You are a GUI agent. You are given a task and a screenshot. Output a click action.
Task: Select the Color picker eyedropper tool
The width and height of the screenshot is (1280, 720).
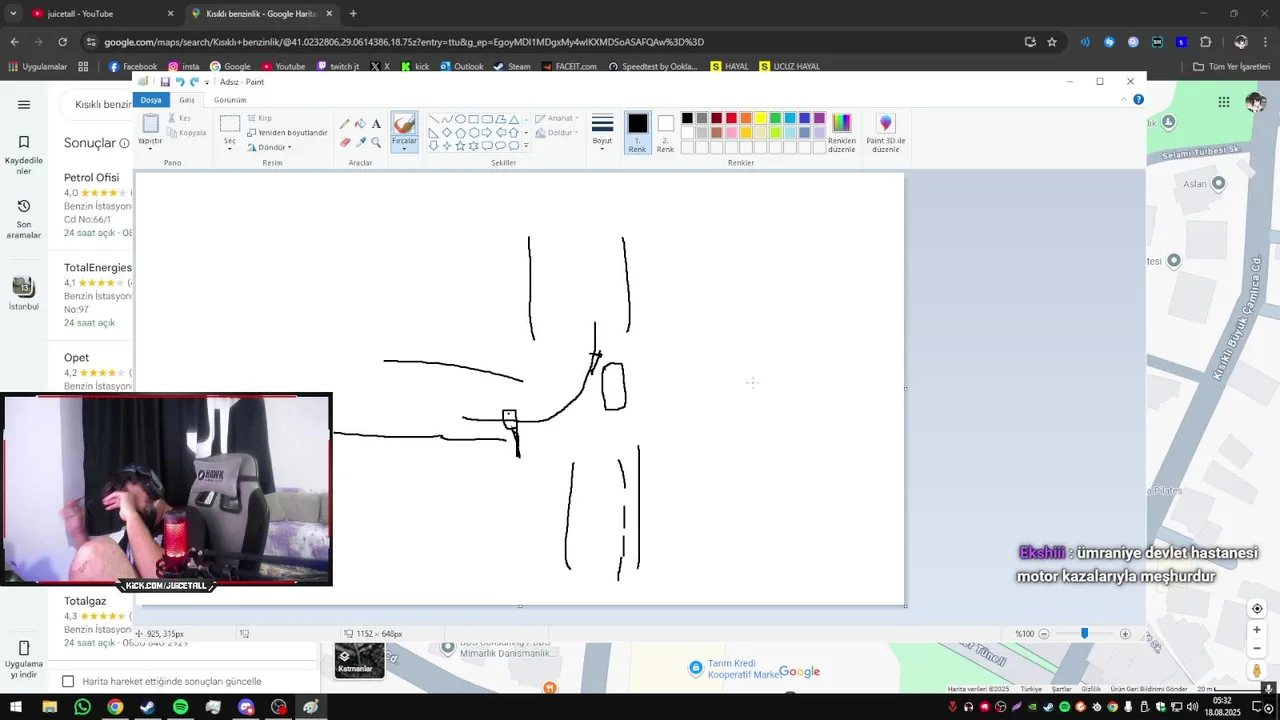pos(360,142)
